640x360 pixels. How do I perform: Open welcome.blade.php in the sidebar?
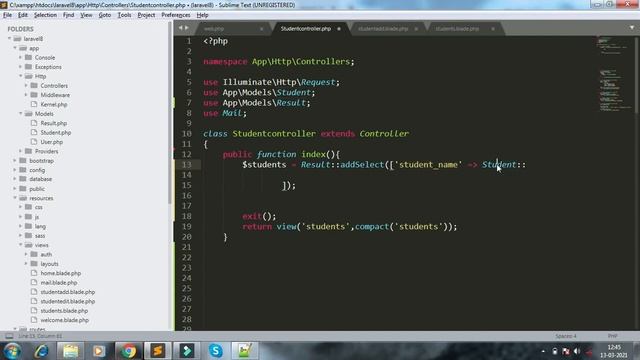(64, 320)
